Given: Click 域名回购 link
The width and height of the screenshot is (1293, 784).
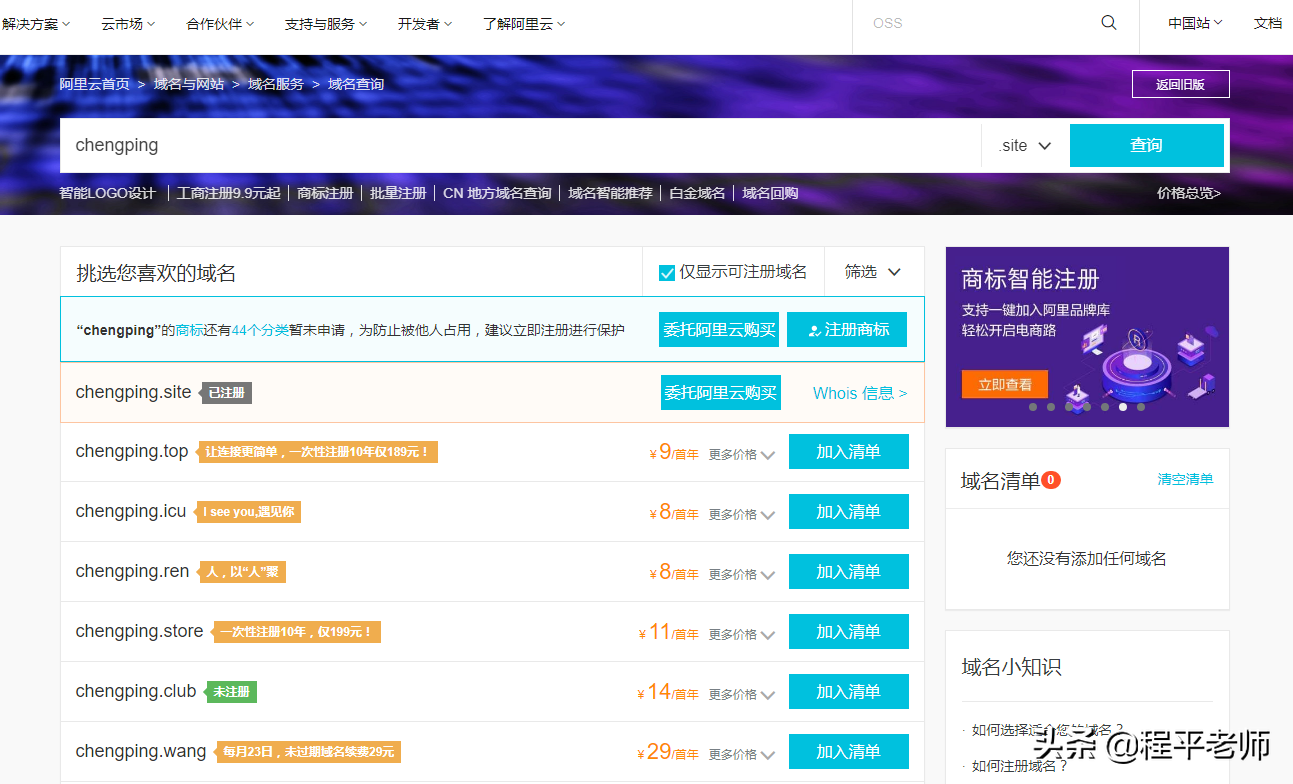Looking at the screenshot, I should tap(770, 193).
